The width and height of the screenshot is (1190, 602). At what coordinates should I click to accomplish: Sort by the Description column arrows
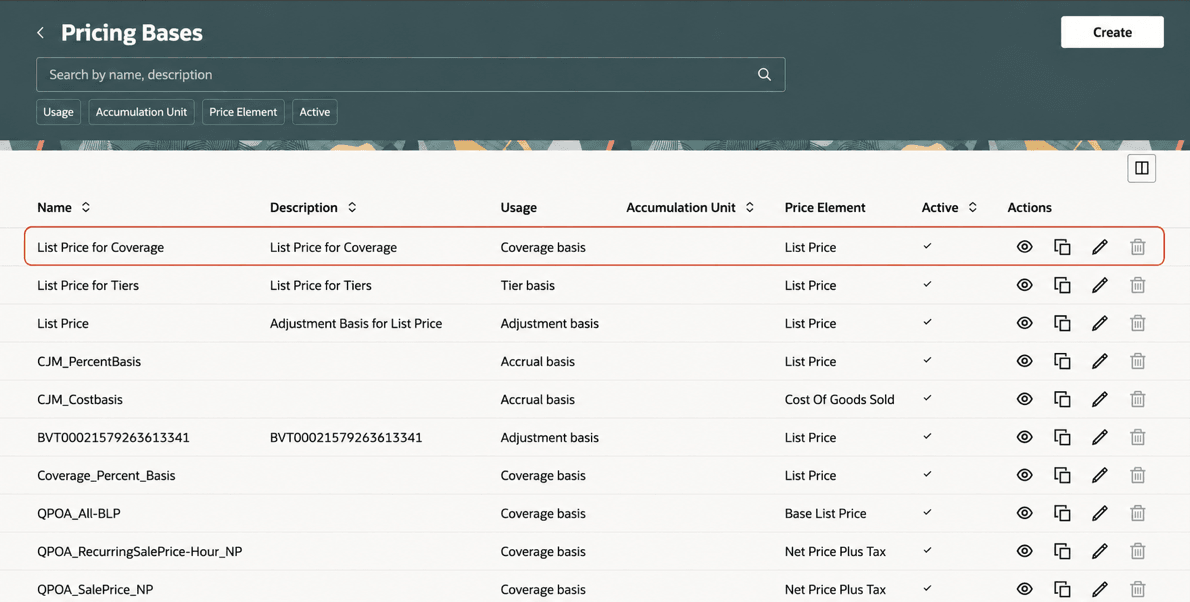click(352, 207)
